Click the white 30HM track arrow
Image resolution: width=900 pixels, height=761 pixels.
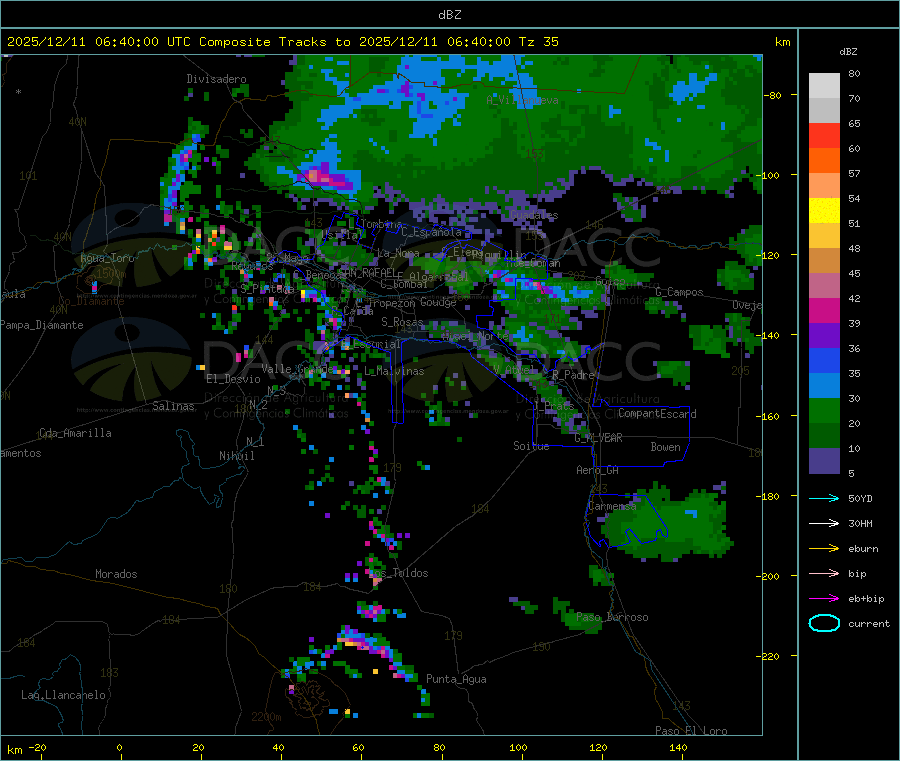(x=824, y=523)
